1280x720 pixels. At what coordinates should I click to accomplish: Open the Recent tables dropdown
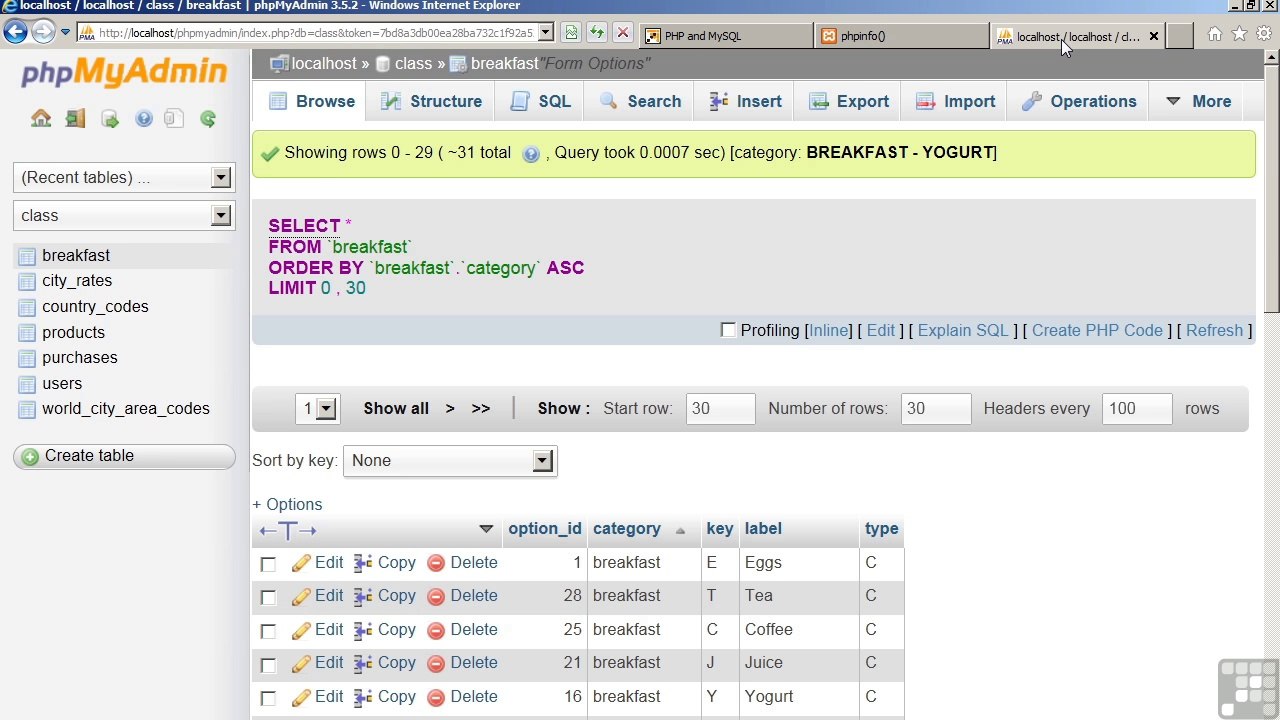124,177
